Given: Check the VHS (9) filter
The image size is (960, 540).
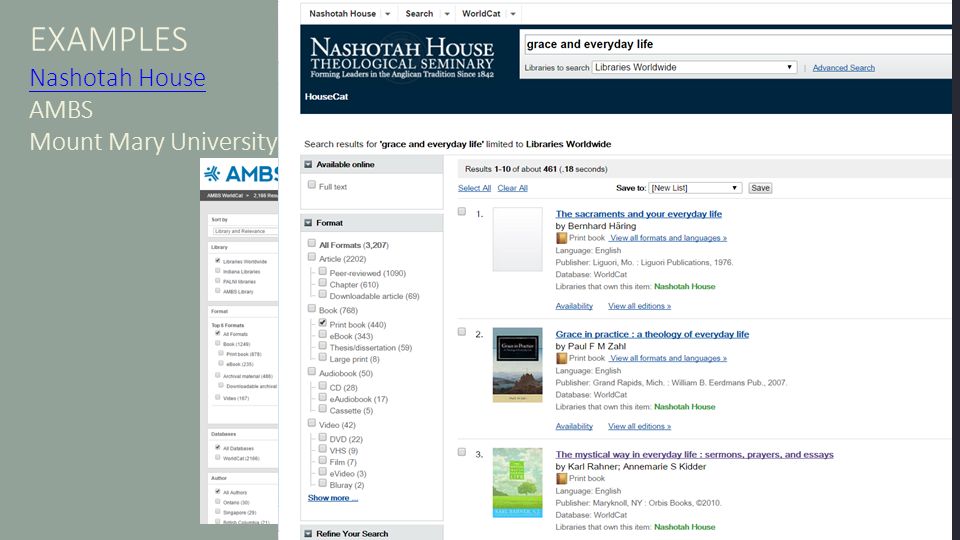Looking at the screenshot, I should (x=322, y=449).
